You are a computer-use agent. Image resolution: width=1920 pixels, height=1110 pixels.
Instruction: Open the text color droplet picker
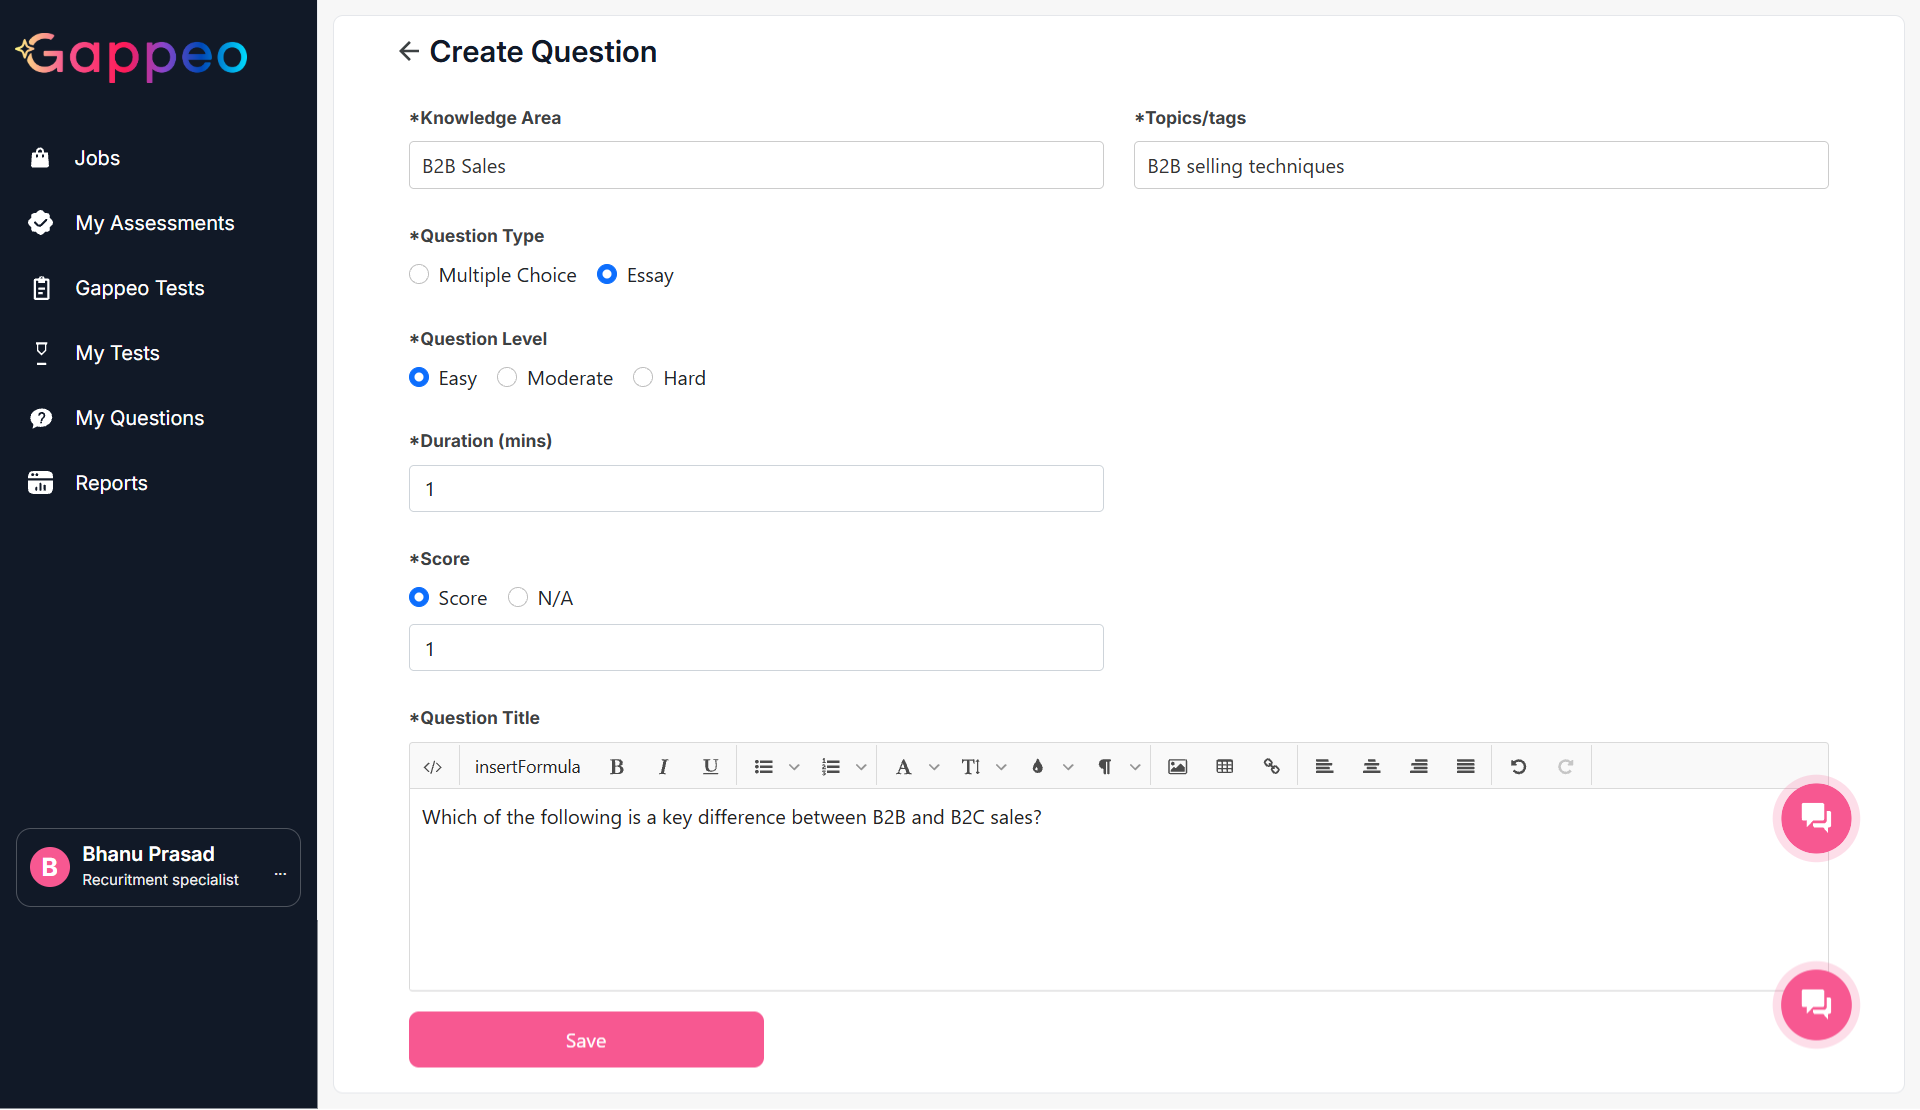(1038, 767)
